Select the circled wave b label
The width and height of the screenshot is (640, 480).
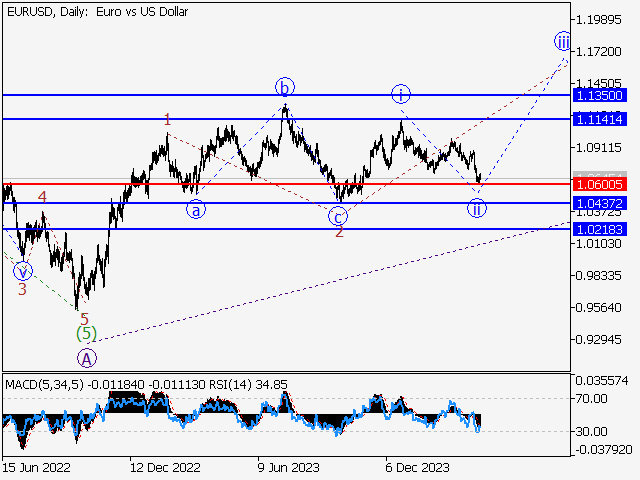point(284,87)
